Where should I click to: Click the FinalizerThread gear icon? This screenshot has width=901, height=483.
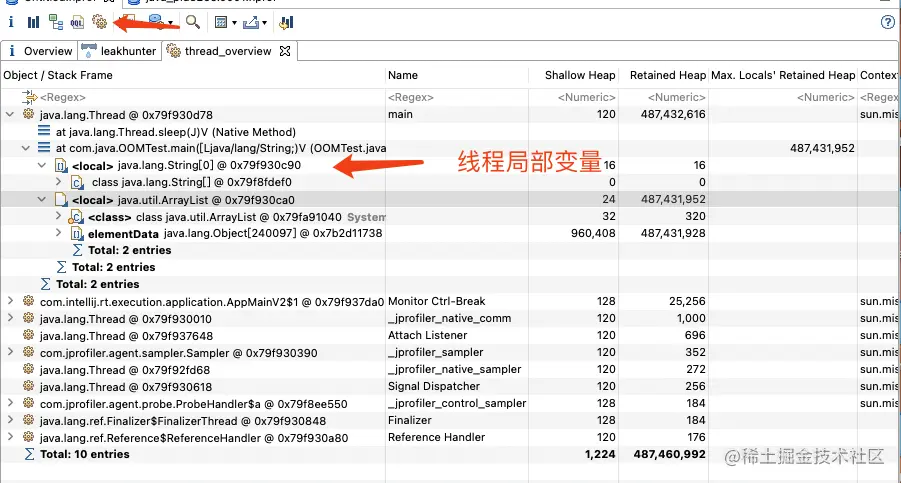click(28, 420)
